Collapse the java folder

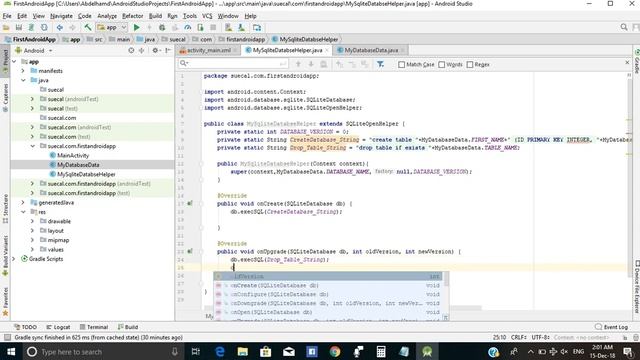23,80
